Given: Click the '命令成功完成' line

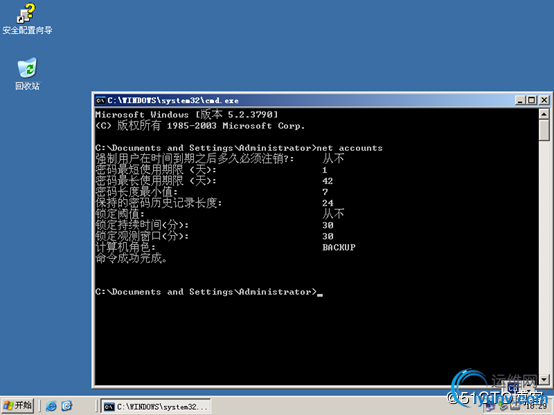Looking at the screenshot, I should (x=131, y=259).
